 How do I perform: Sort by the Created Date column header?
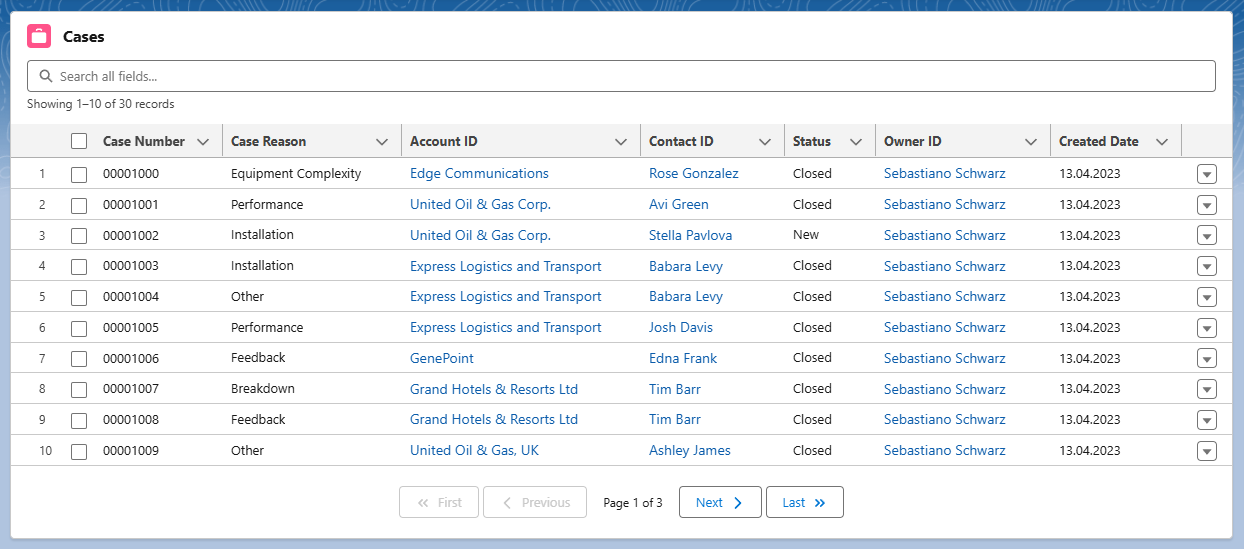pos(1099,141)
